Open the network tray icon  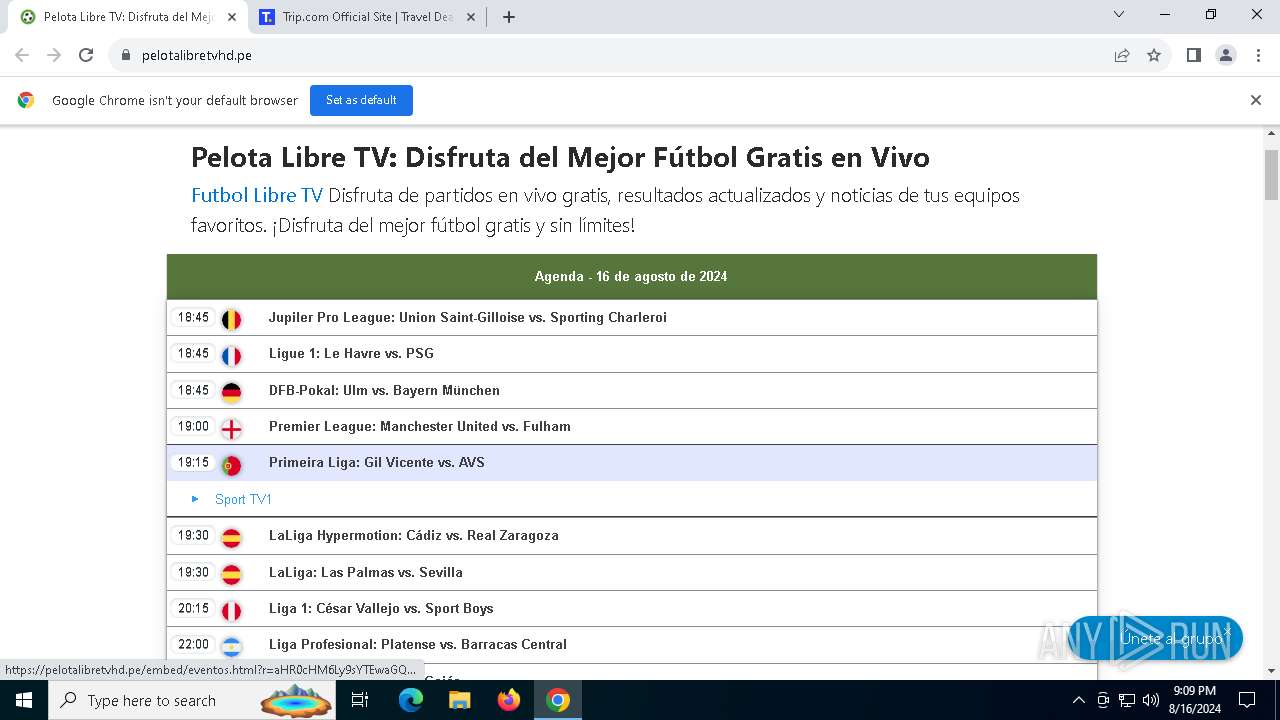pos(1127,700)
